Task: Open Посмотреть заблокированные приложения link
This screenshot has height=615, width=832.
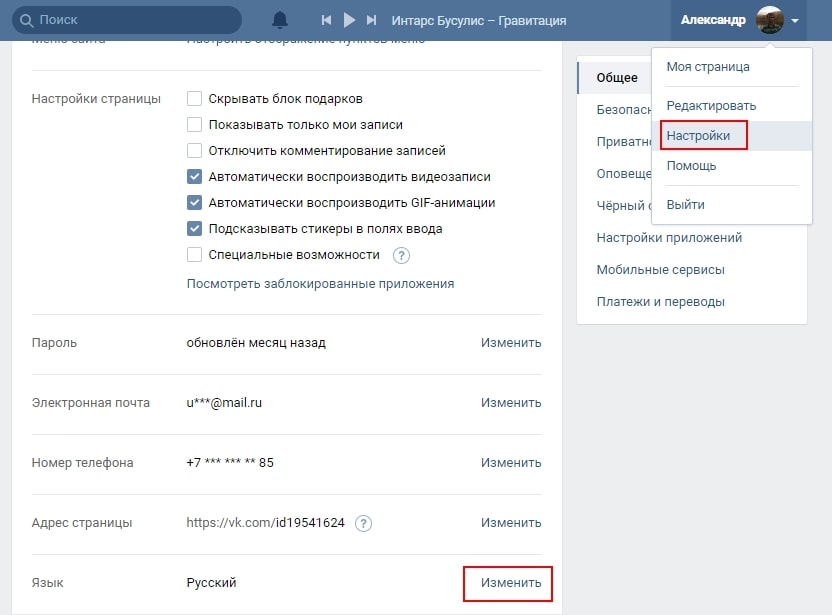Action: [320, 284]
